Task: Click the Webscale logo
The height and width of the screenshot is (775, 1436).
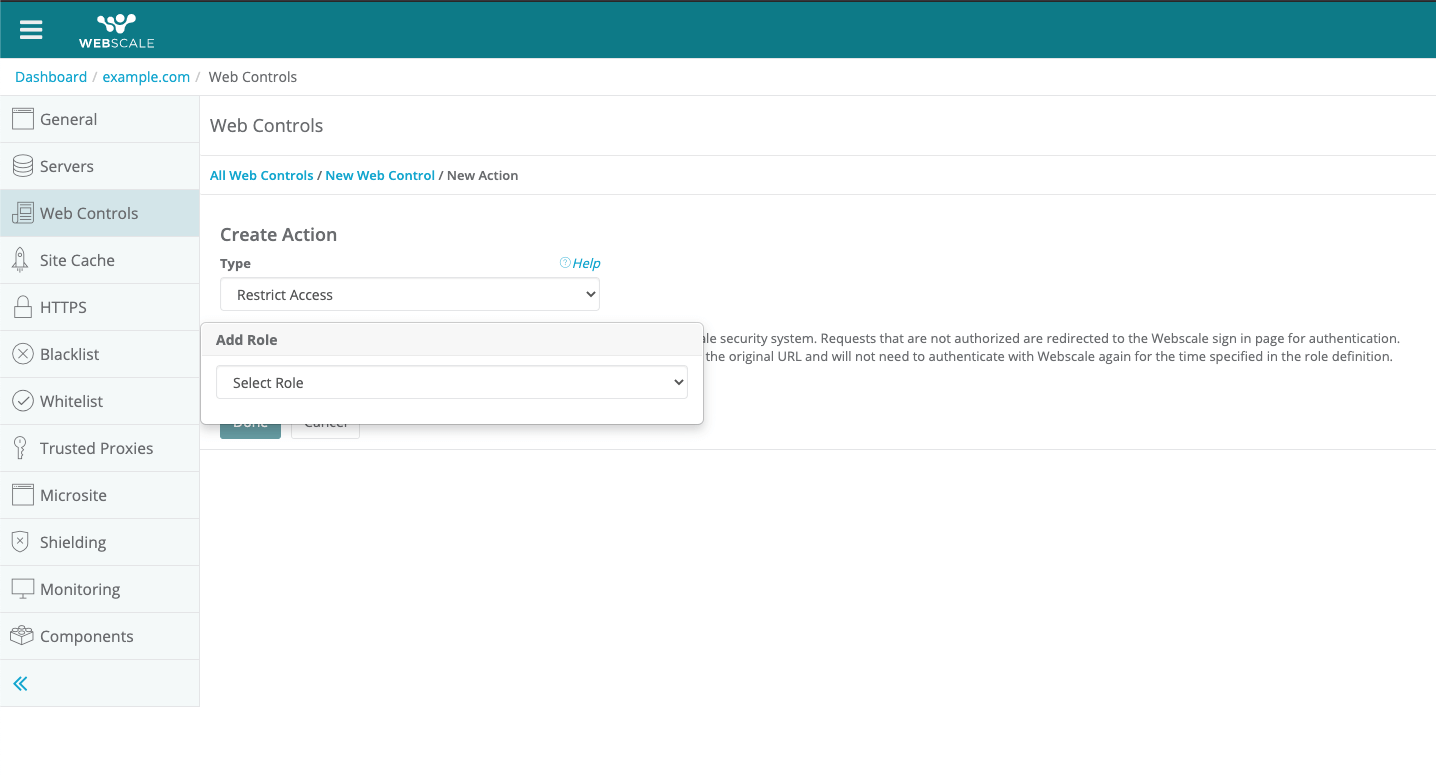Action: pos(116,30)
